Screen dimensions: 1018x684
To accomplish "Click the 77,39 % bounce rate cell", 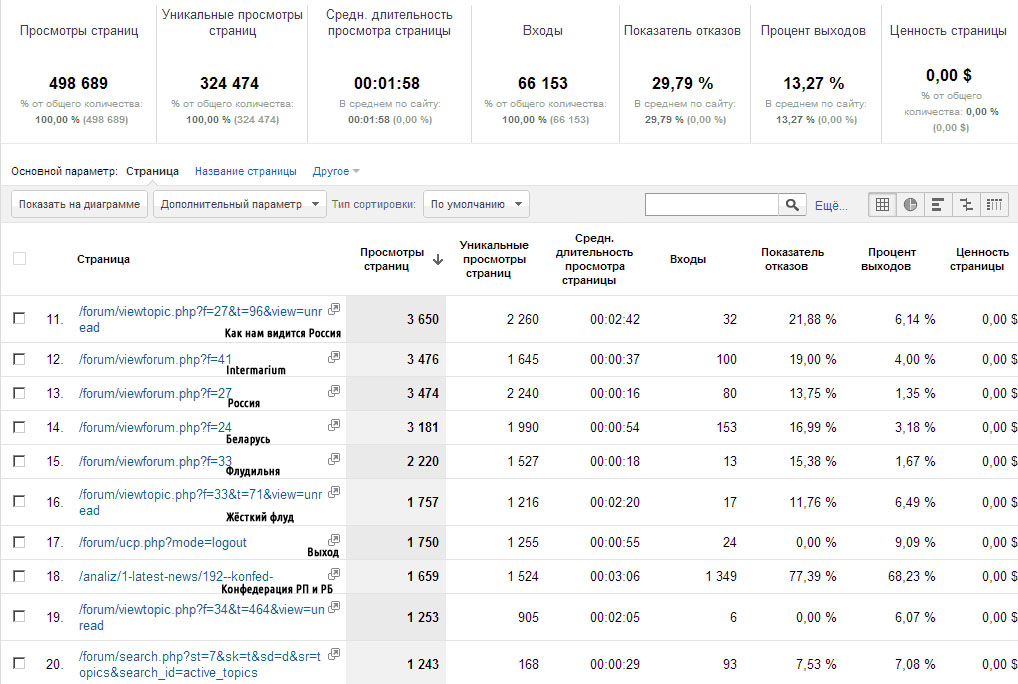I will point(812,576).
